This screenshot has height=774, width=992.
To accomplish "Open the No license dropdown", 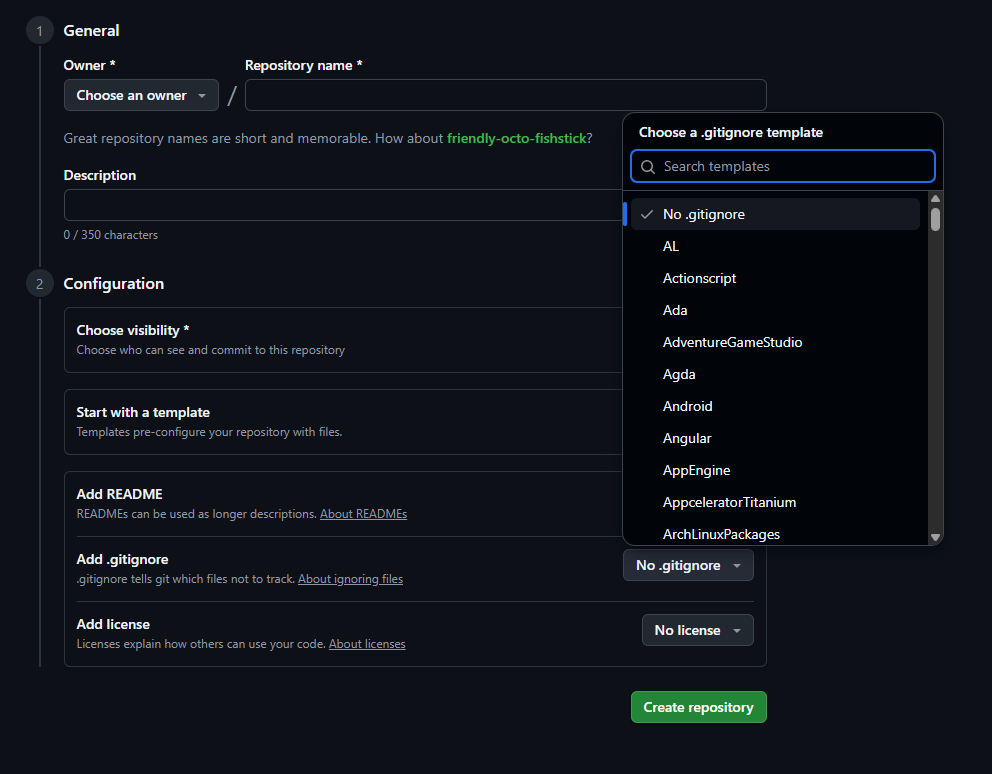I will coord(698,630).
